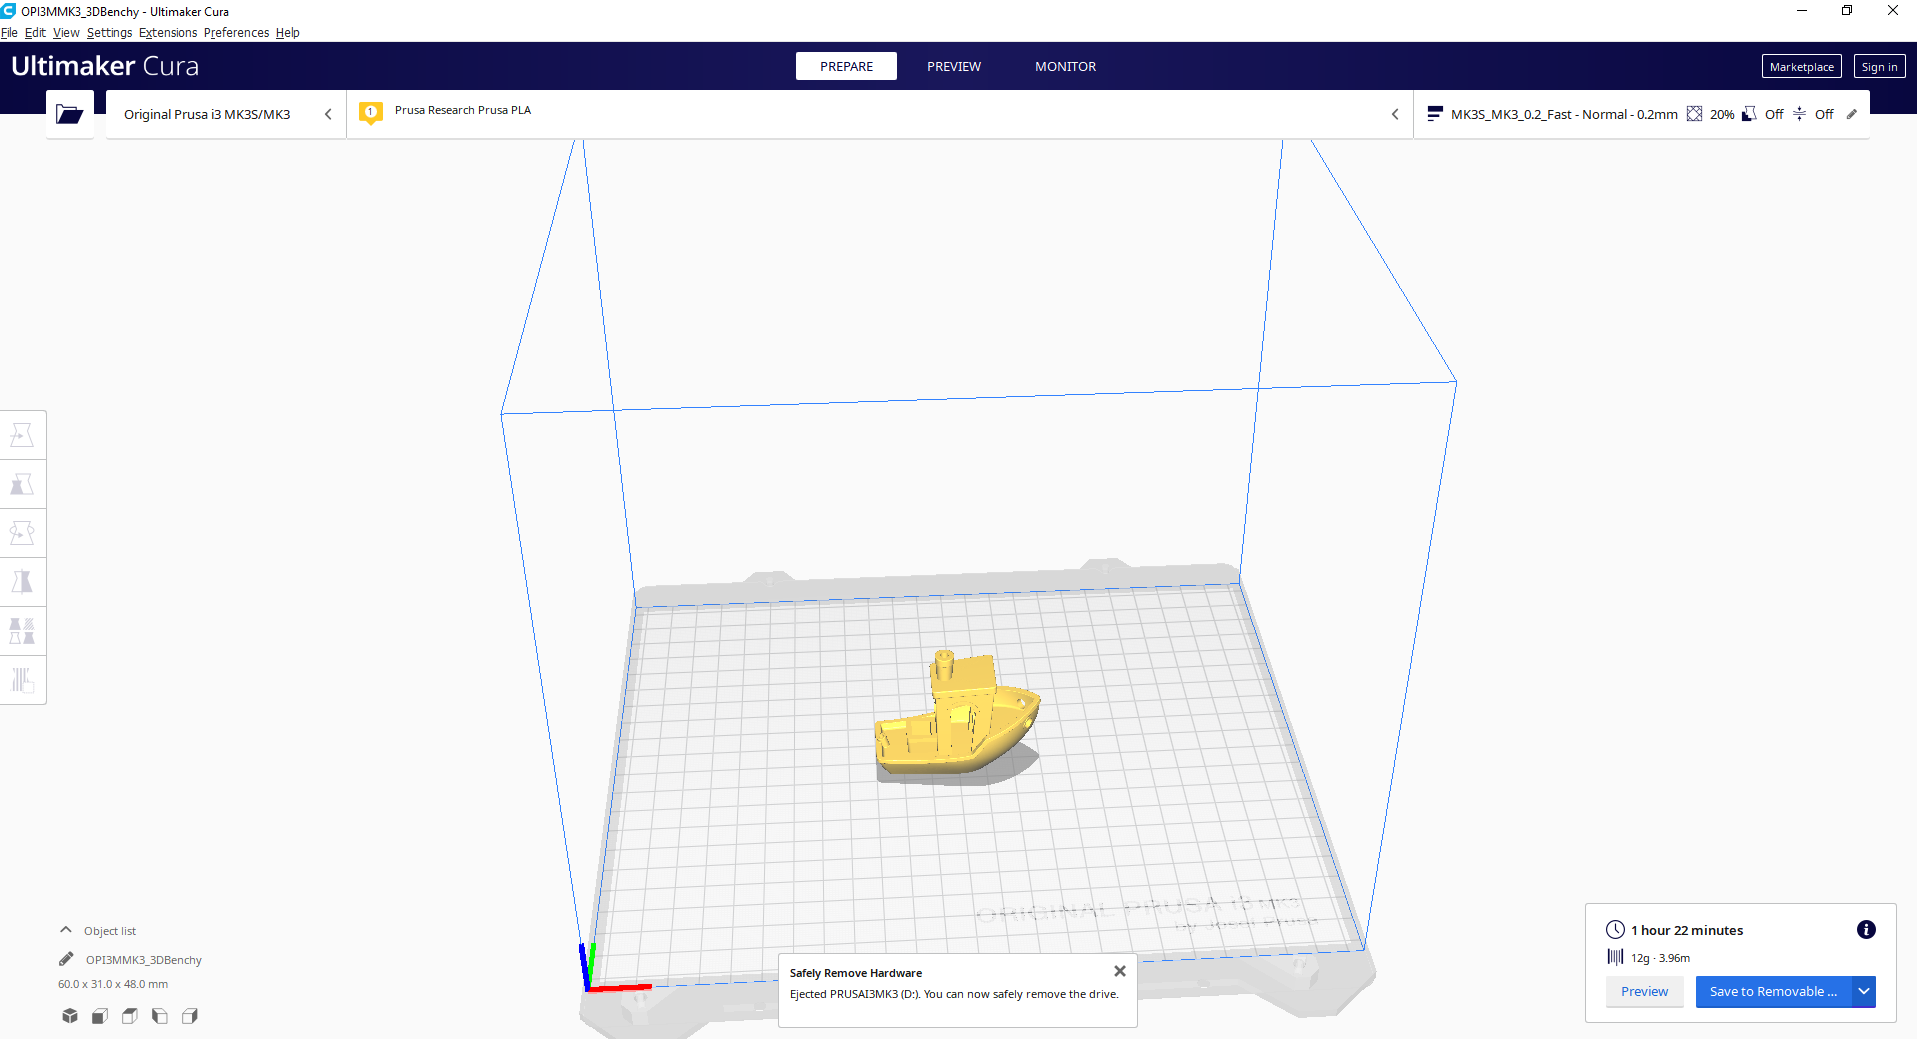The image size is (1917, 1039).
Task: Select the Rotate tool in left toolbar
Action: click(x=22, y=533)
